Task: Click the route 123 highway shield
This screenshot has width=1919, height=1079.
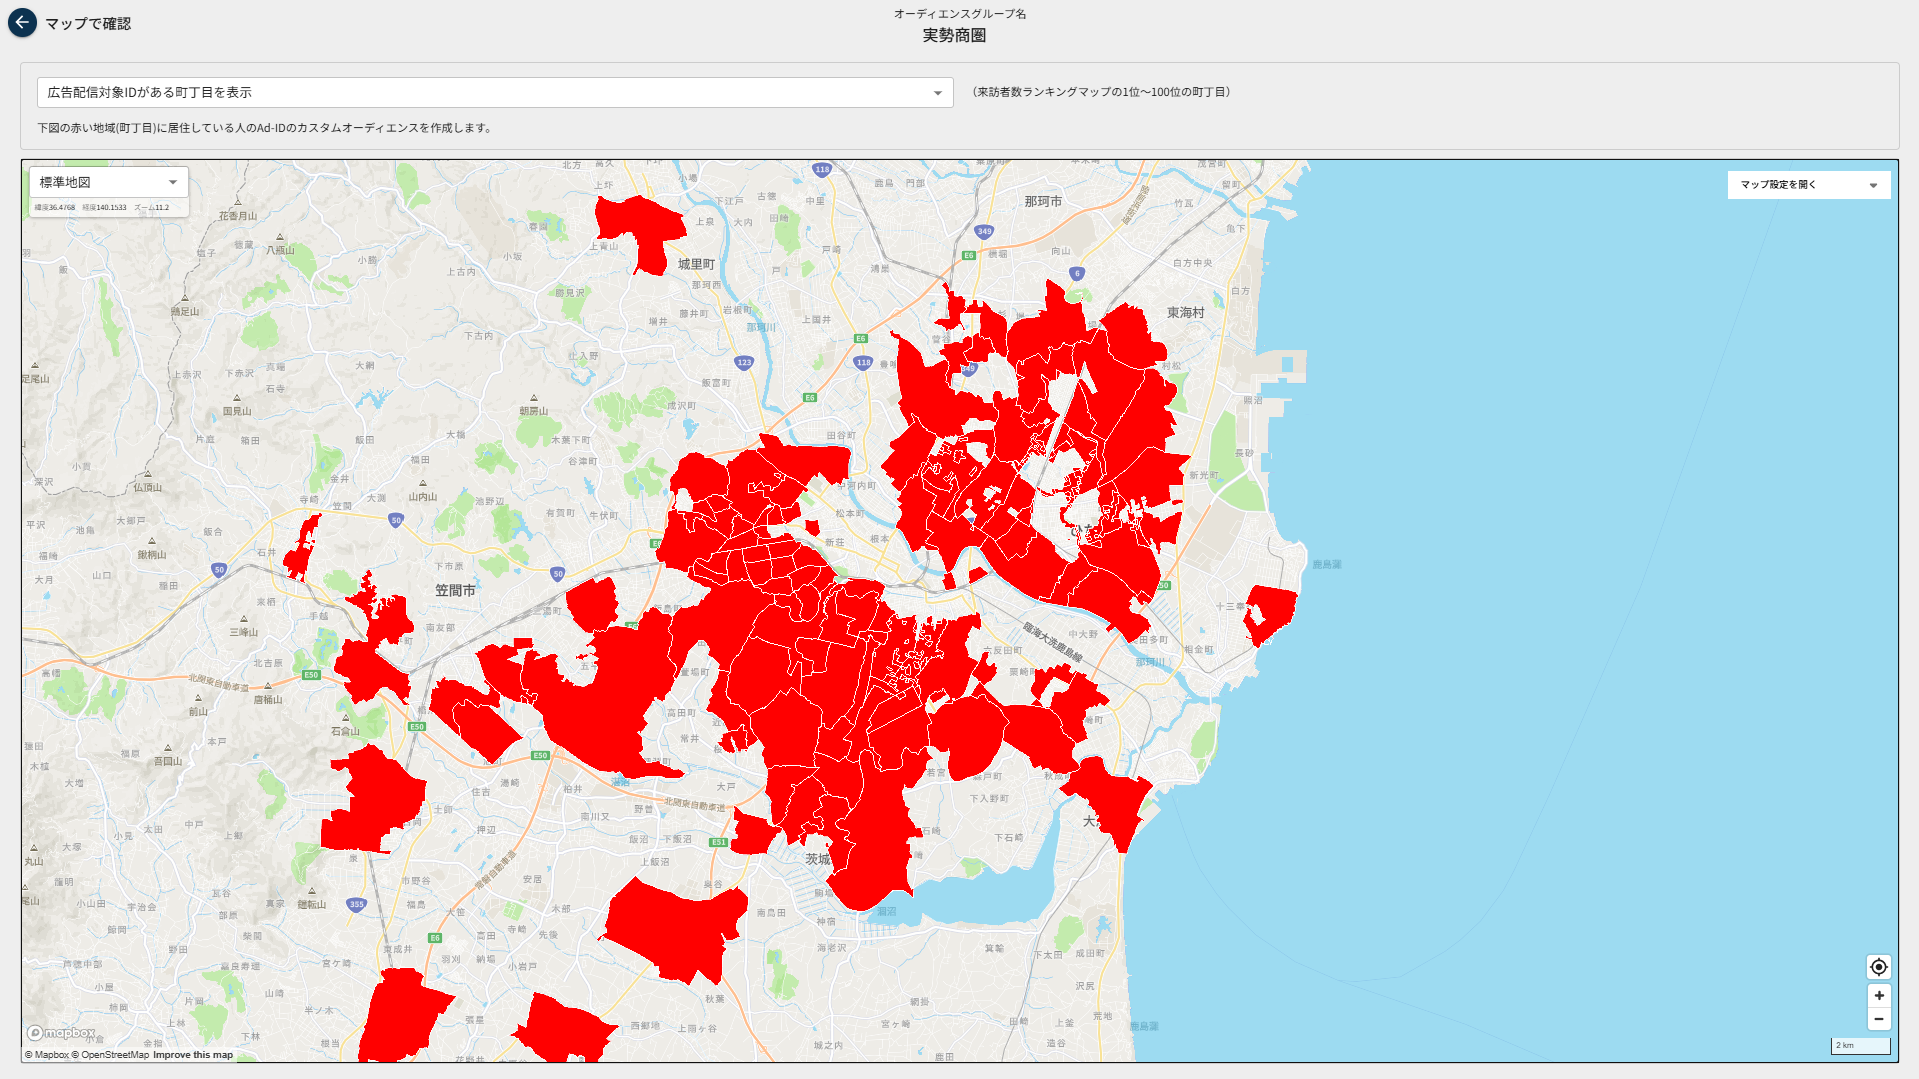Action: pos(744,363)
